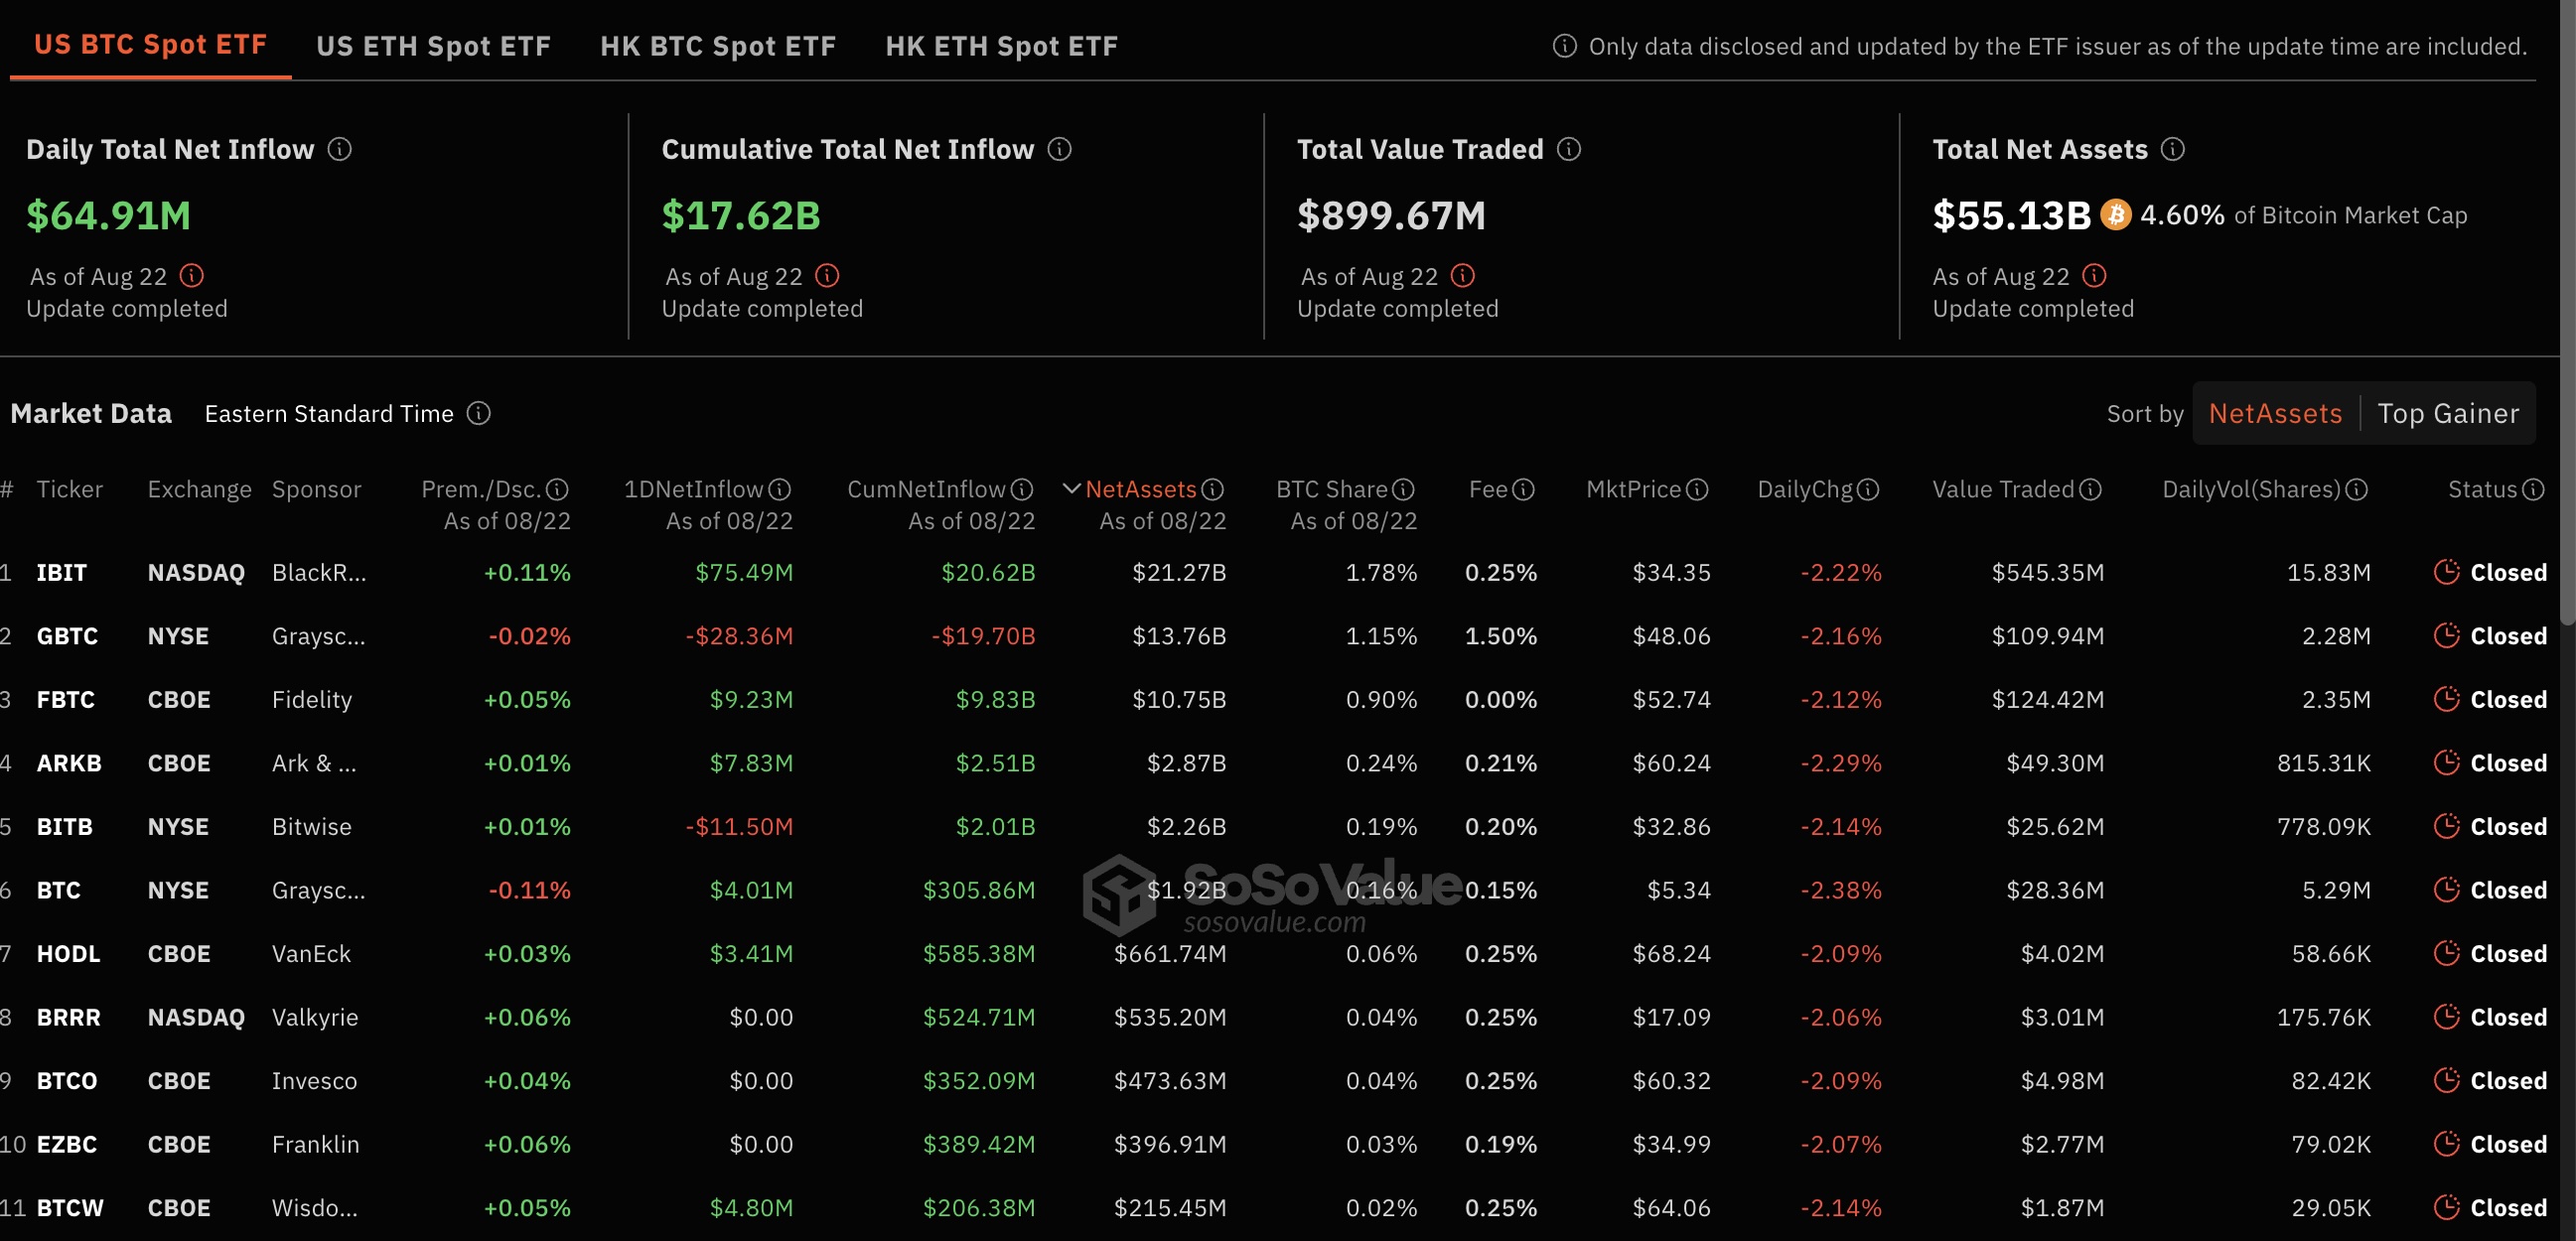
Task: Open the BTCO ticker link
Action: (x=67, y=1080)
